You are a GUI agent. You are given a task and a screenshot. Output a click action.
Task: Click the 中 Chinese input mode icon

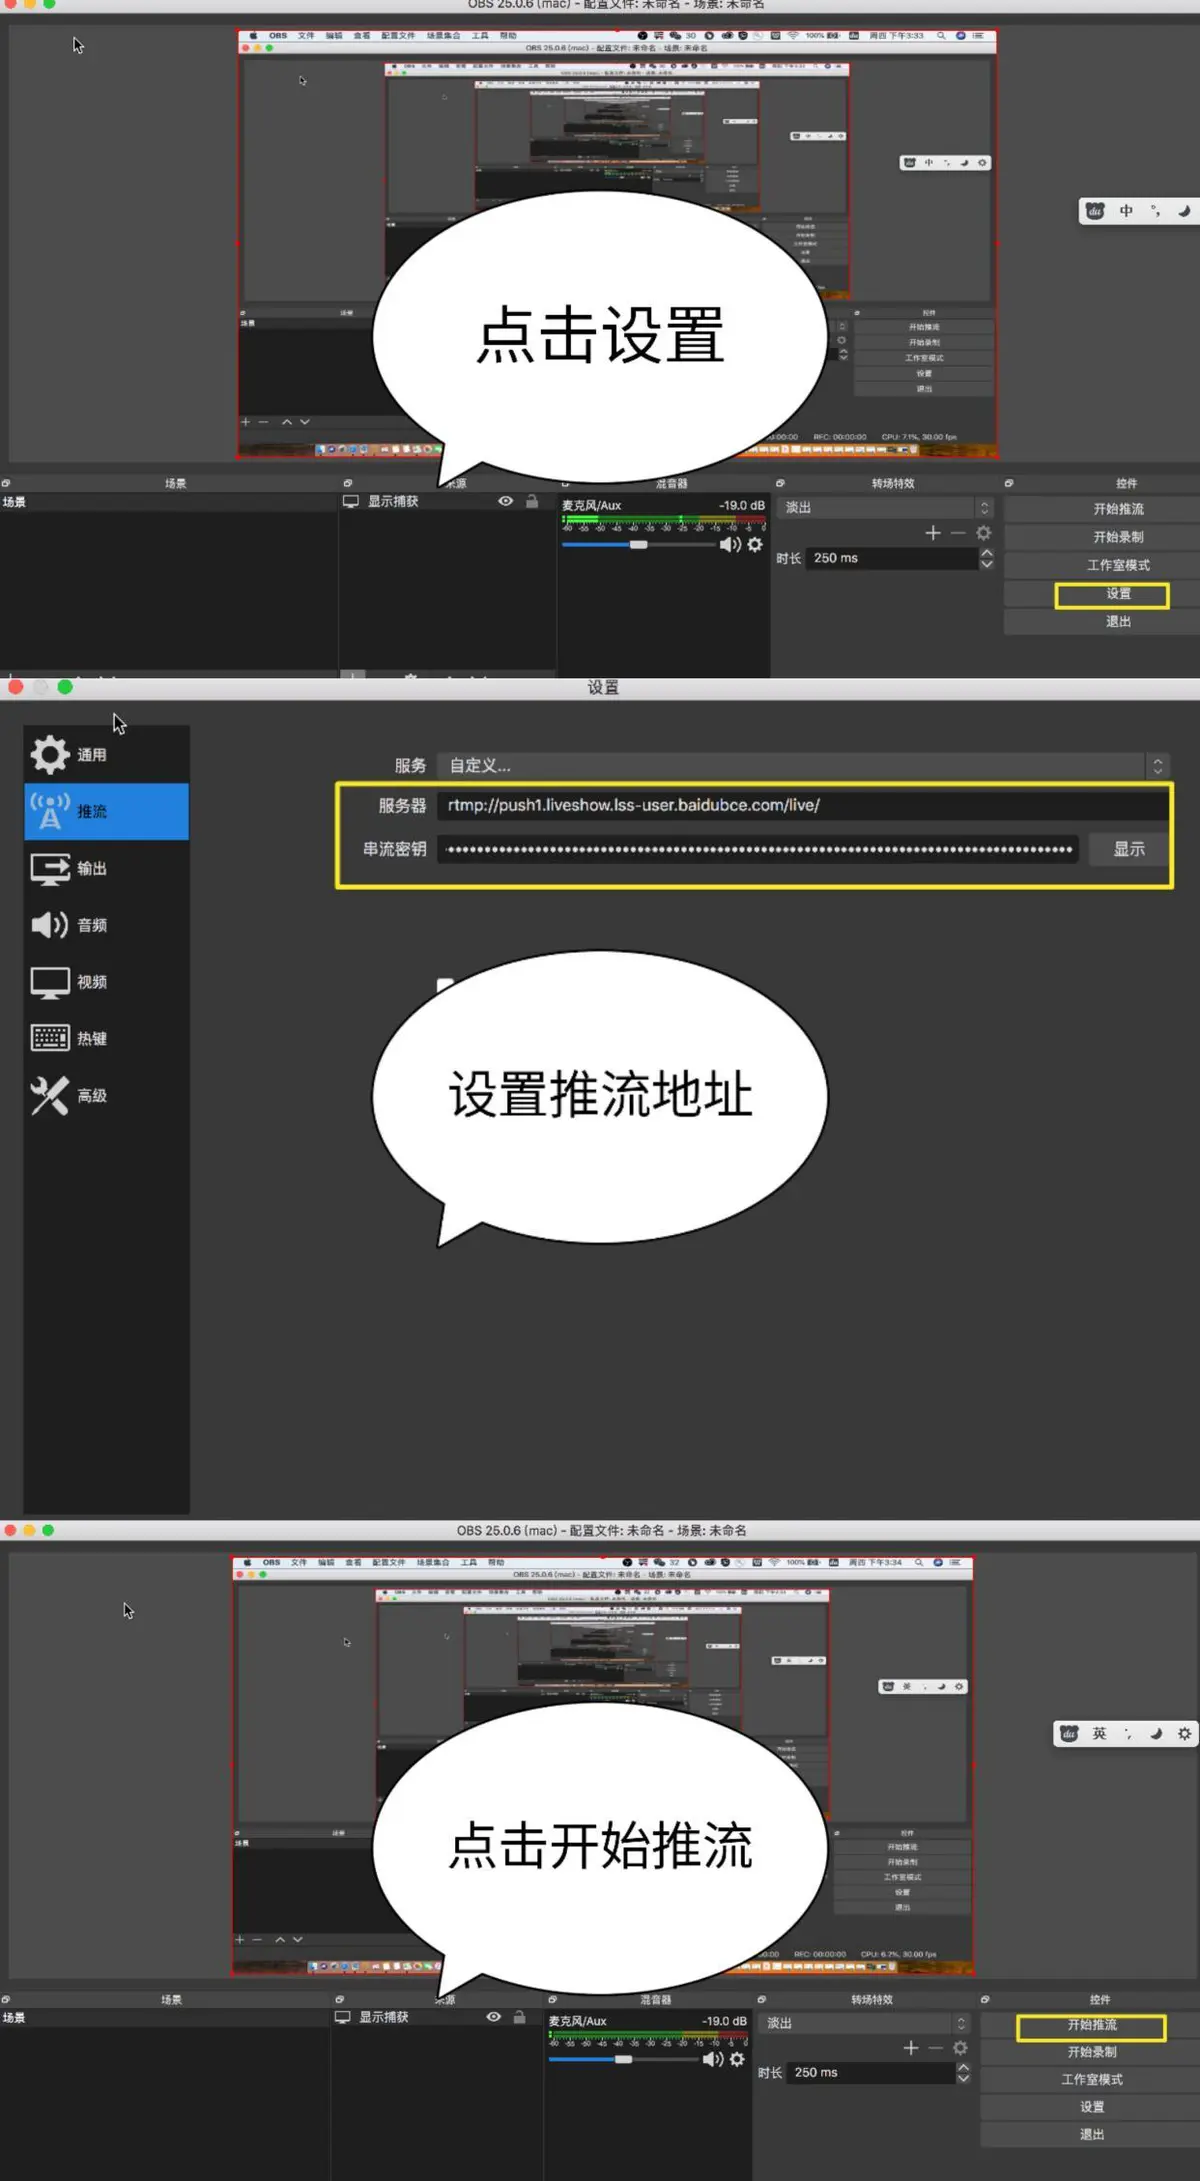coord(1126,211)
